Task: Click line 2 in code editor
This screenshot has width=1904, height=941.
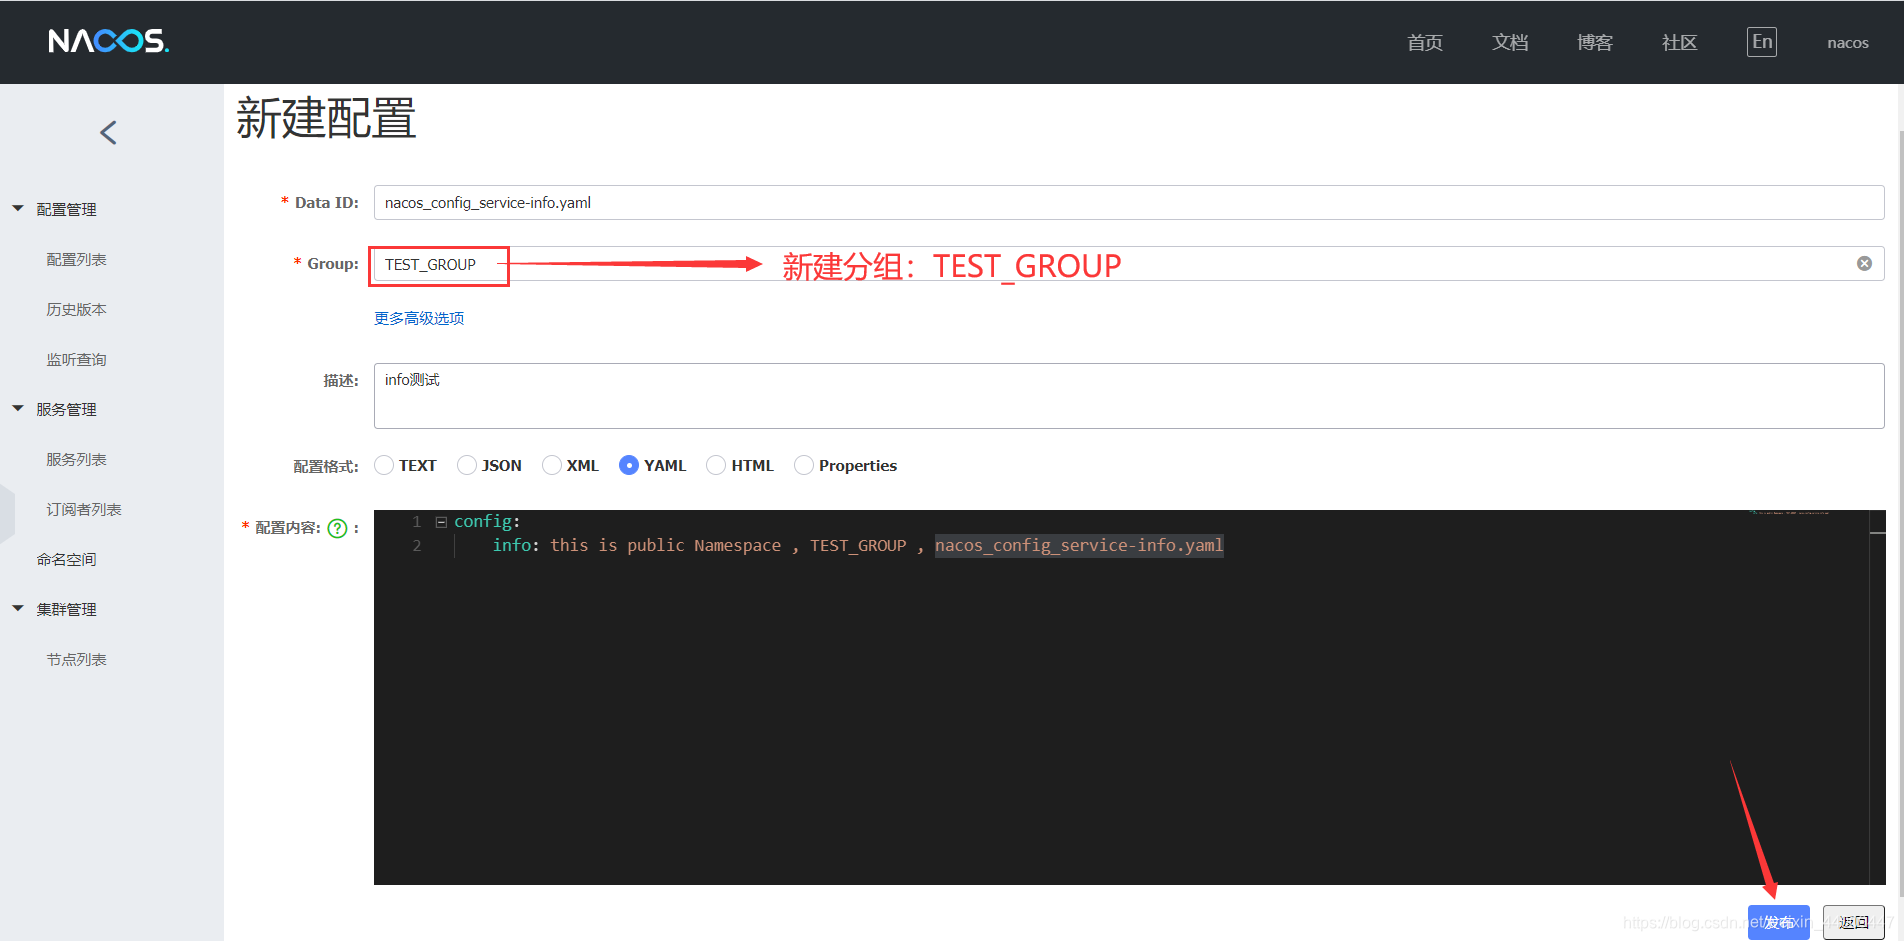Action: [838, 545]
